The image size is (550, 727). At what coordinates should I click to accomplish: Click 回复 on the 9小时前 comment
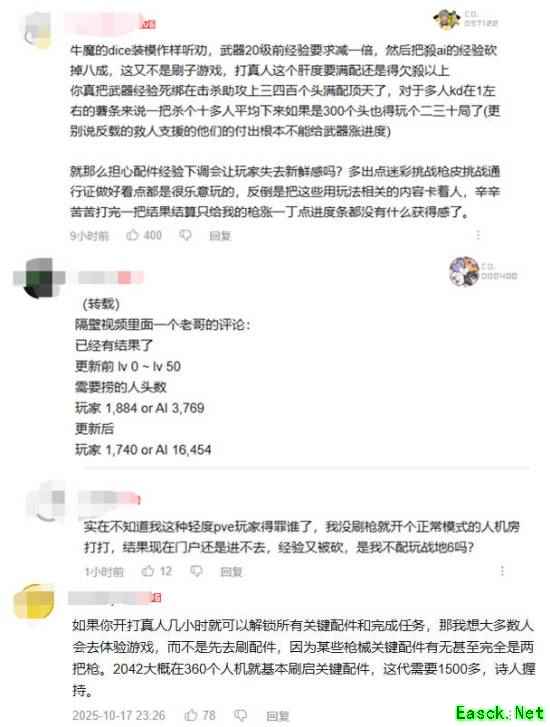pos(220,236)
